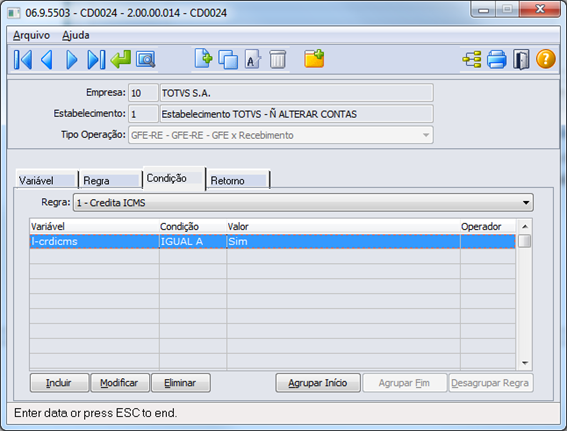Click the Estabelecimento code field
Screen dimensions: 567x431
pyautogui.click(x=143, y=114)
